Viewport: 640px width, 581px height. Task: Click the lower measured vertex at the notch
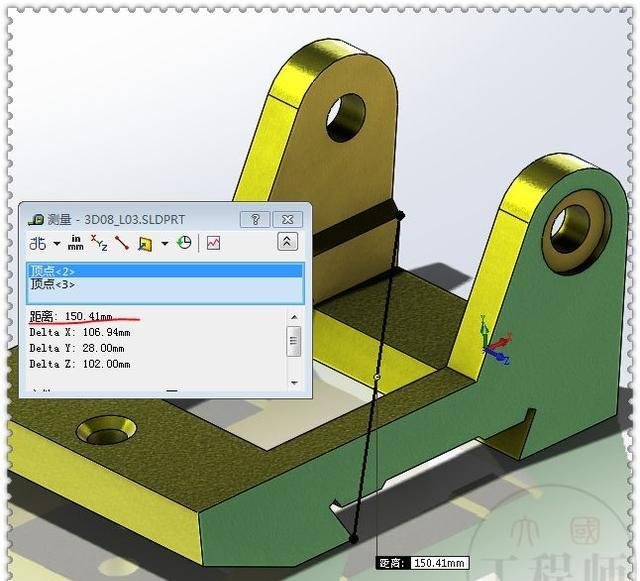pos(354,539)
